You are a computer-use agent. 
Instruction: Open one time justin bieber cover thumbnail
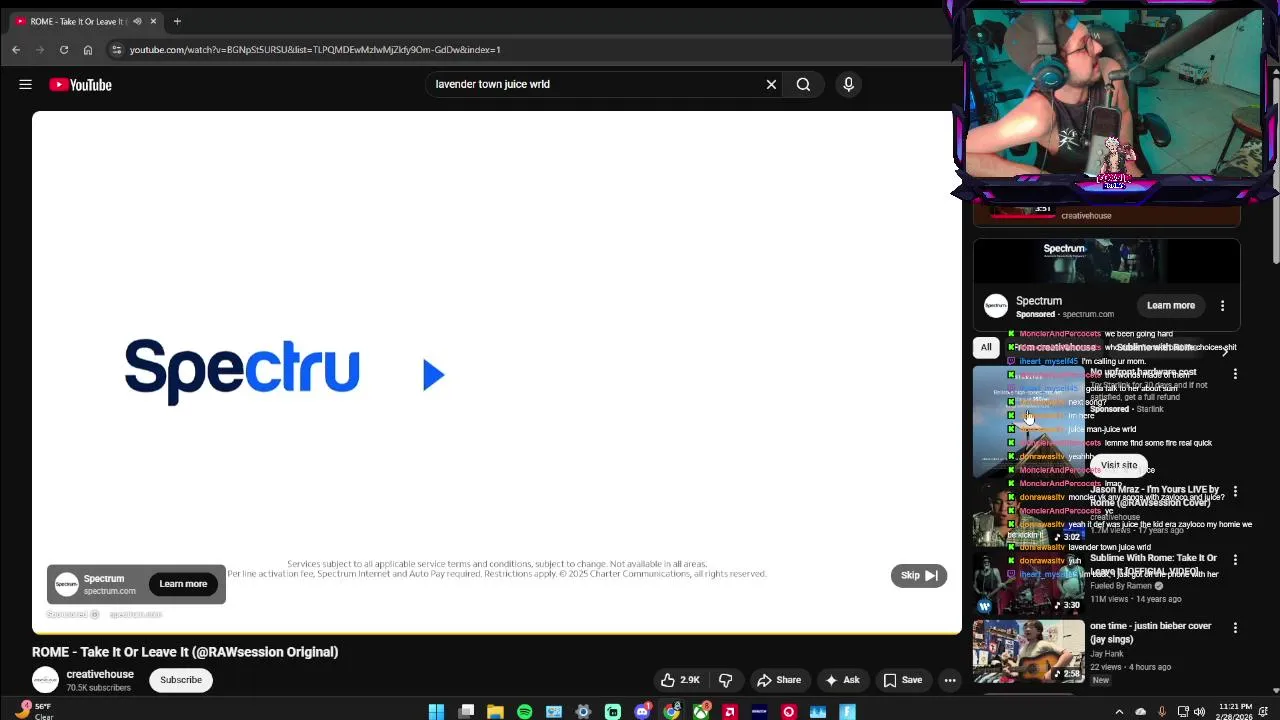pos(1029,651)
